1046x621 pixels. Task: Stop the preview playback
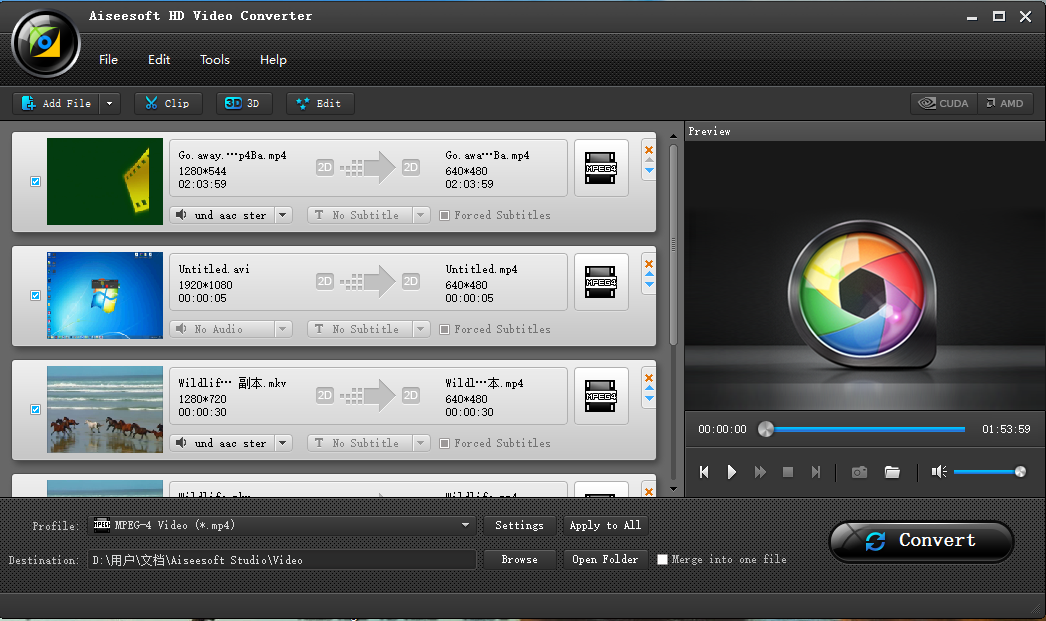788,472
